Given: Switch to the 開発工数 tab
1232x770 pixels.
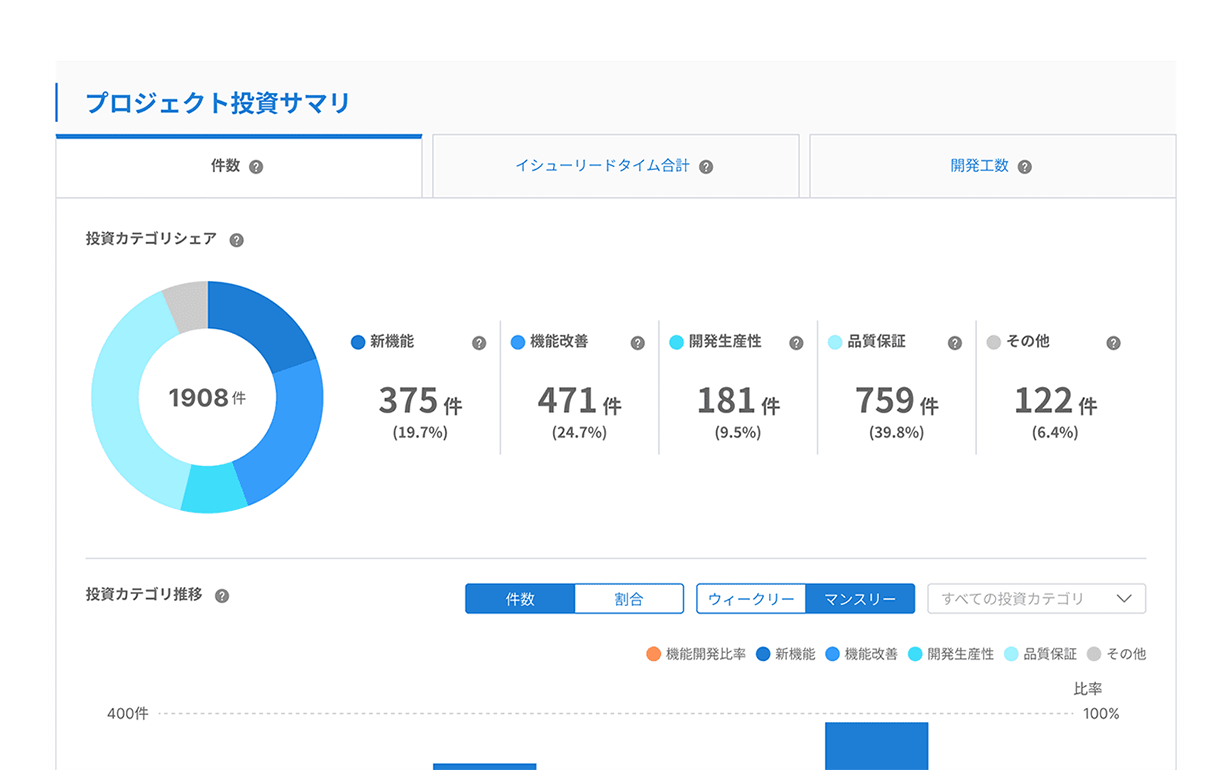Looking at the screenshot, I should click(992, 166).
